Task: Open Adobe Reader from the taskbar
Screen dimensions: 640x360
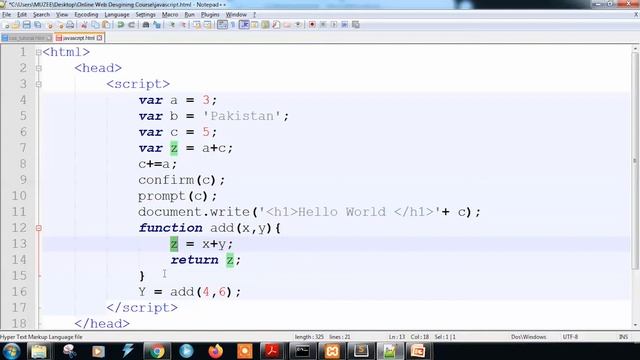Action: pos(272,351)
